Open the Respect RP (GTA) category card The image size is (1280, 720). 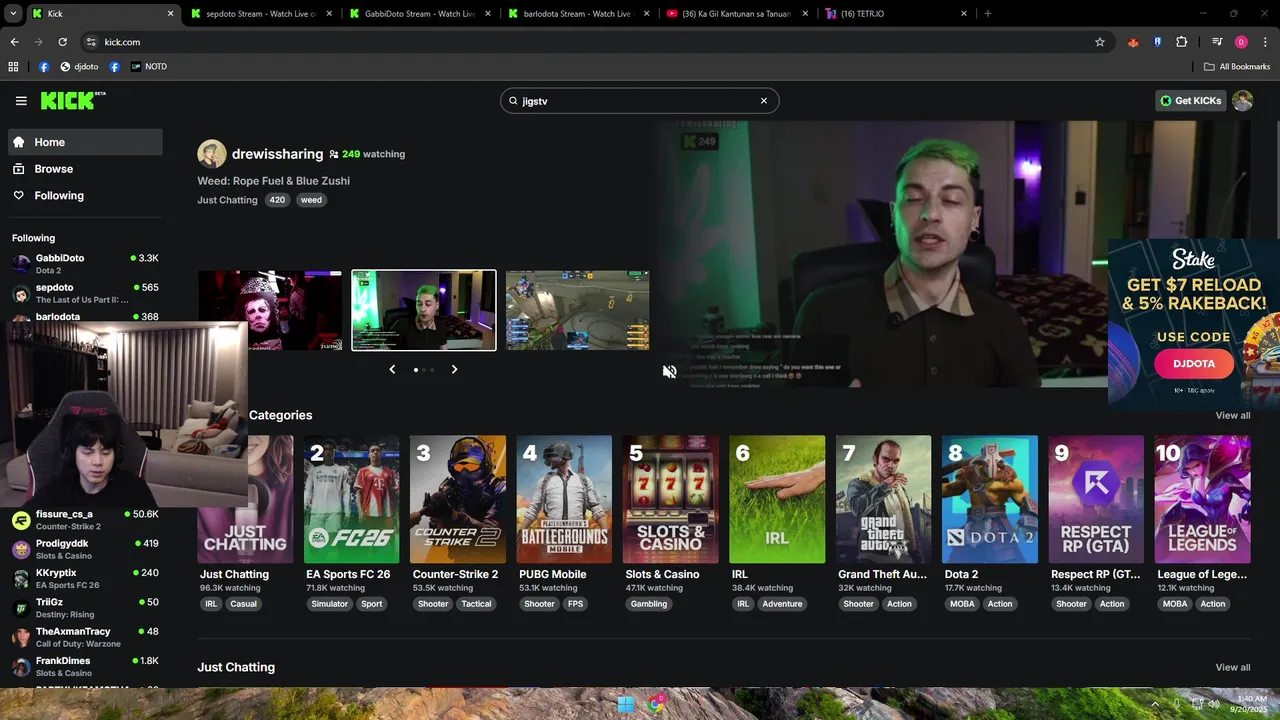1096,499
